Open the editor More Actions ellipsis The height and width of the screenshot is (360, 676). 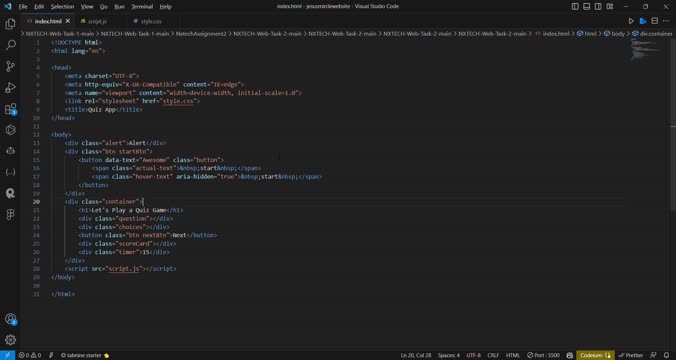666,21
